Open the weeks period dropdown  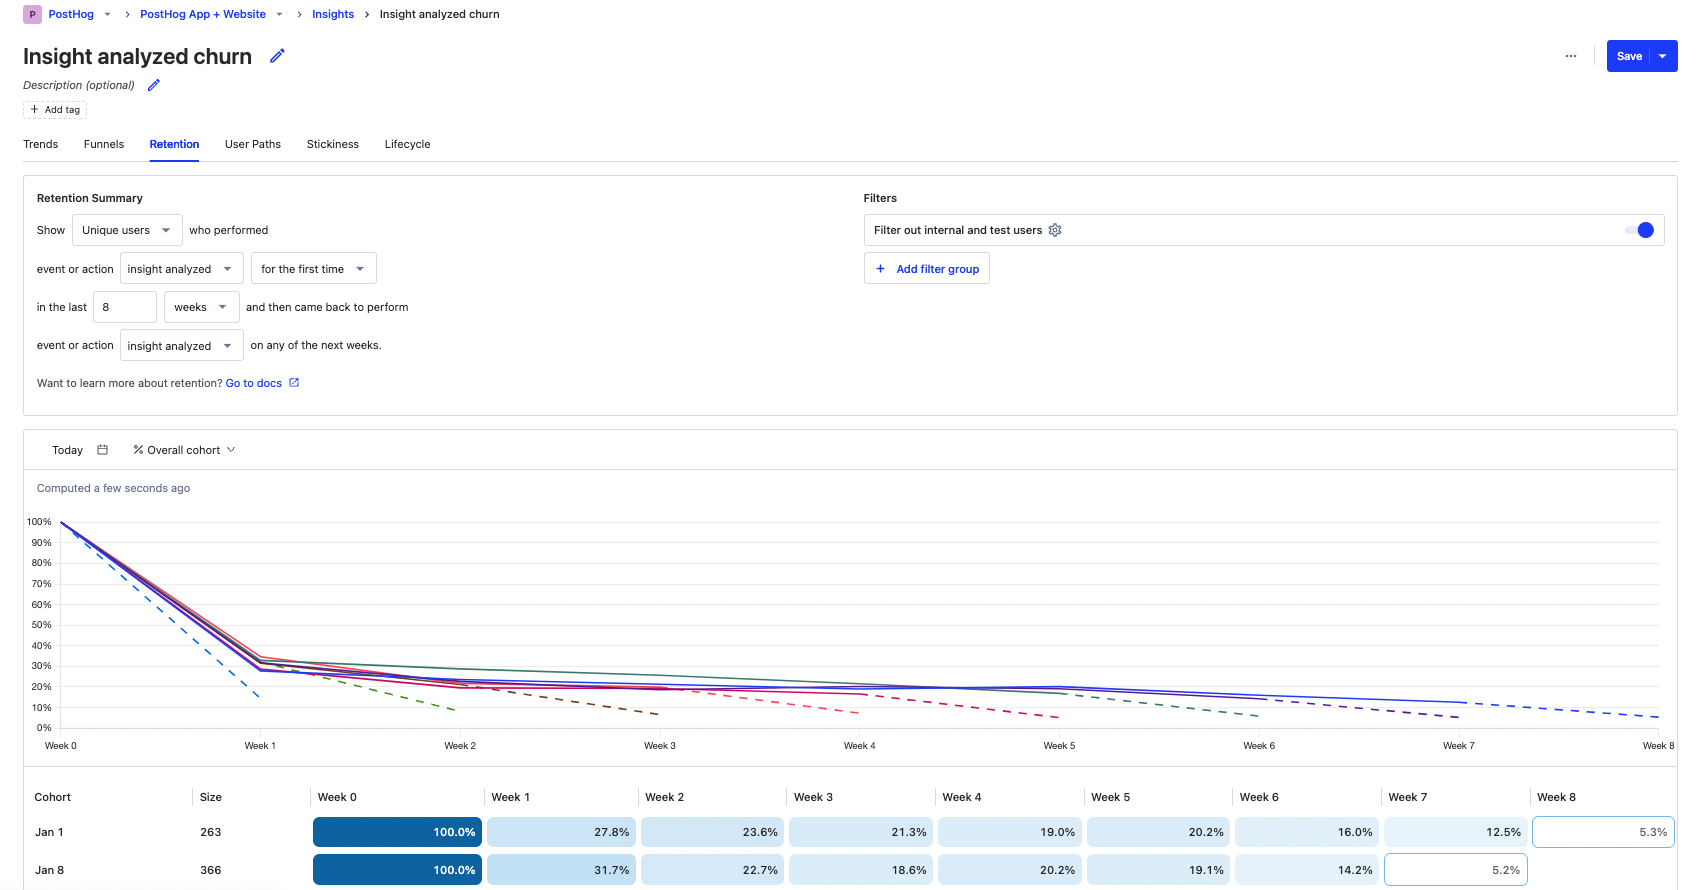201,307
